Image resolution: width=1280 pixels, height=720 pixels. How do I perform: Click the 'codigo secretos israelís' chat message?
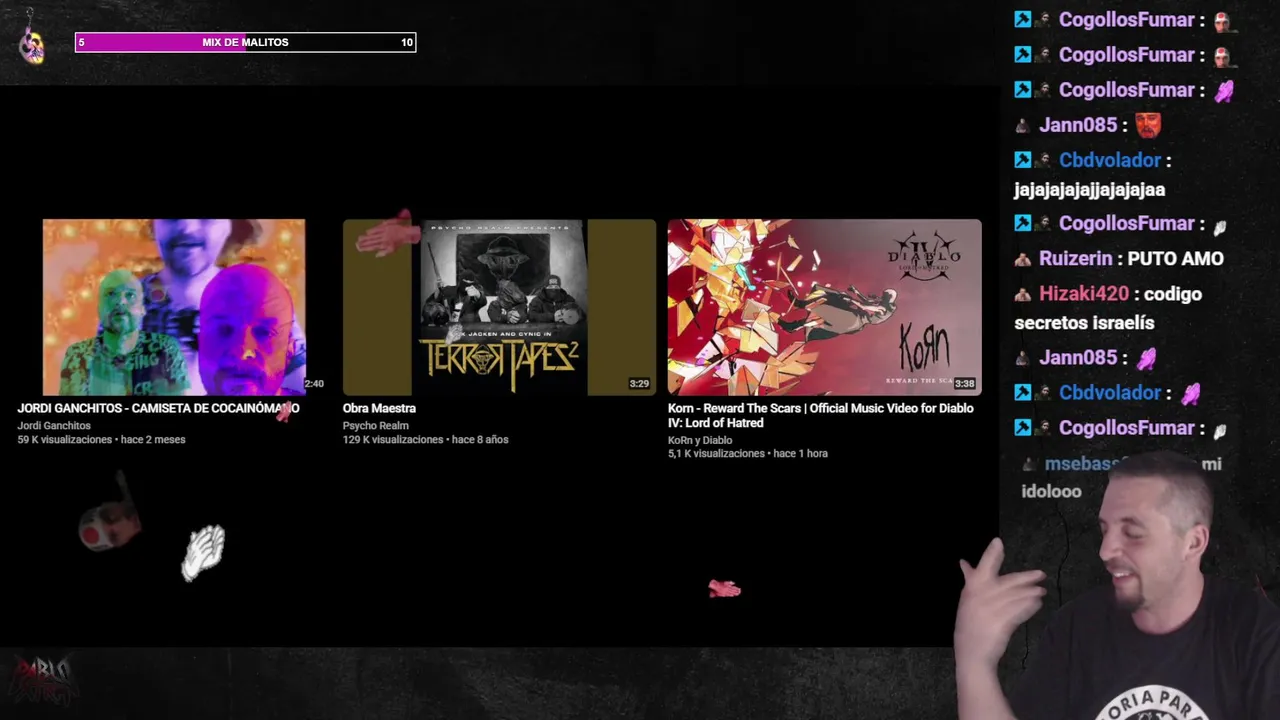pos(1108,308)
